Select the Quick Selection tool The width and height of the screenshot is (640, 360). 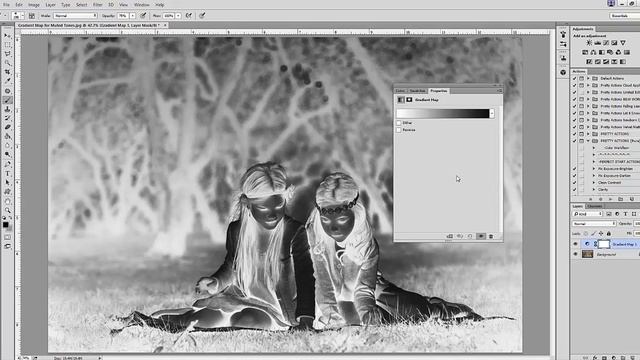[x=7, y=63]
